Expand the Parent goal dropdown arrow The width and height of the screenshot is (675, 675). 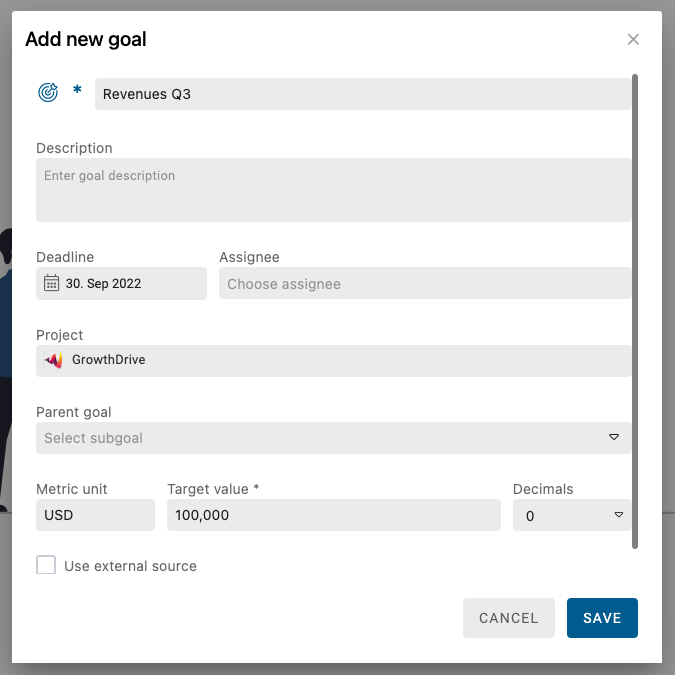tap(614, 438)
